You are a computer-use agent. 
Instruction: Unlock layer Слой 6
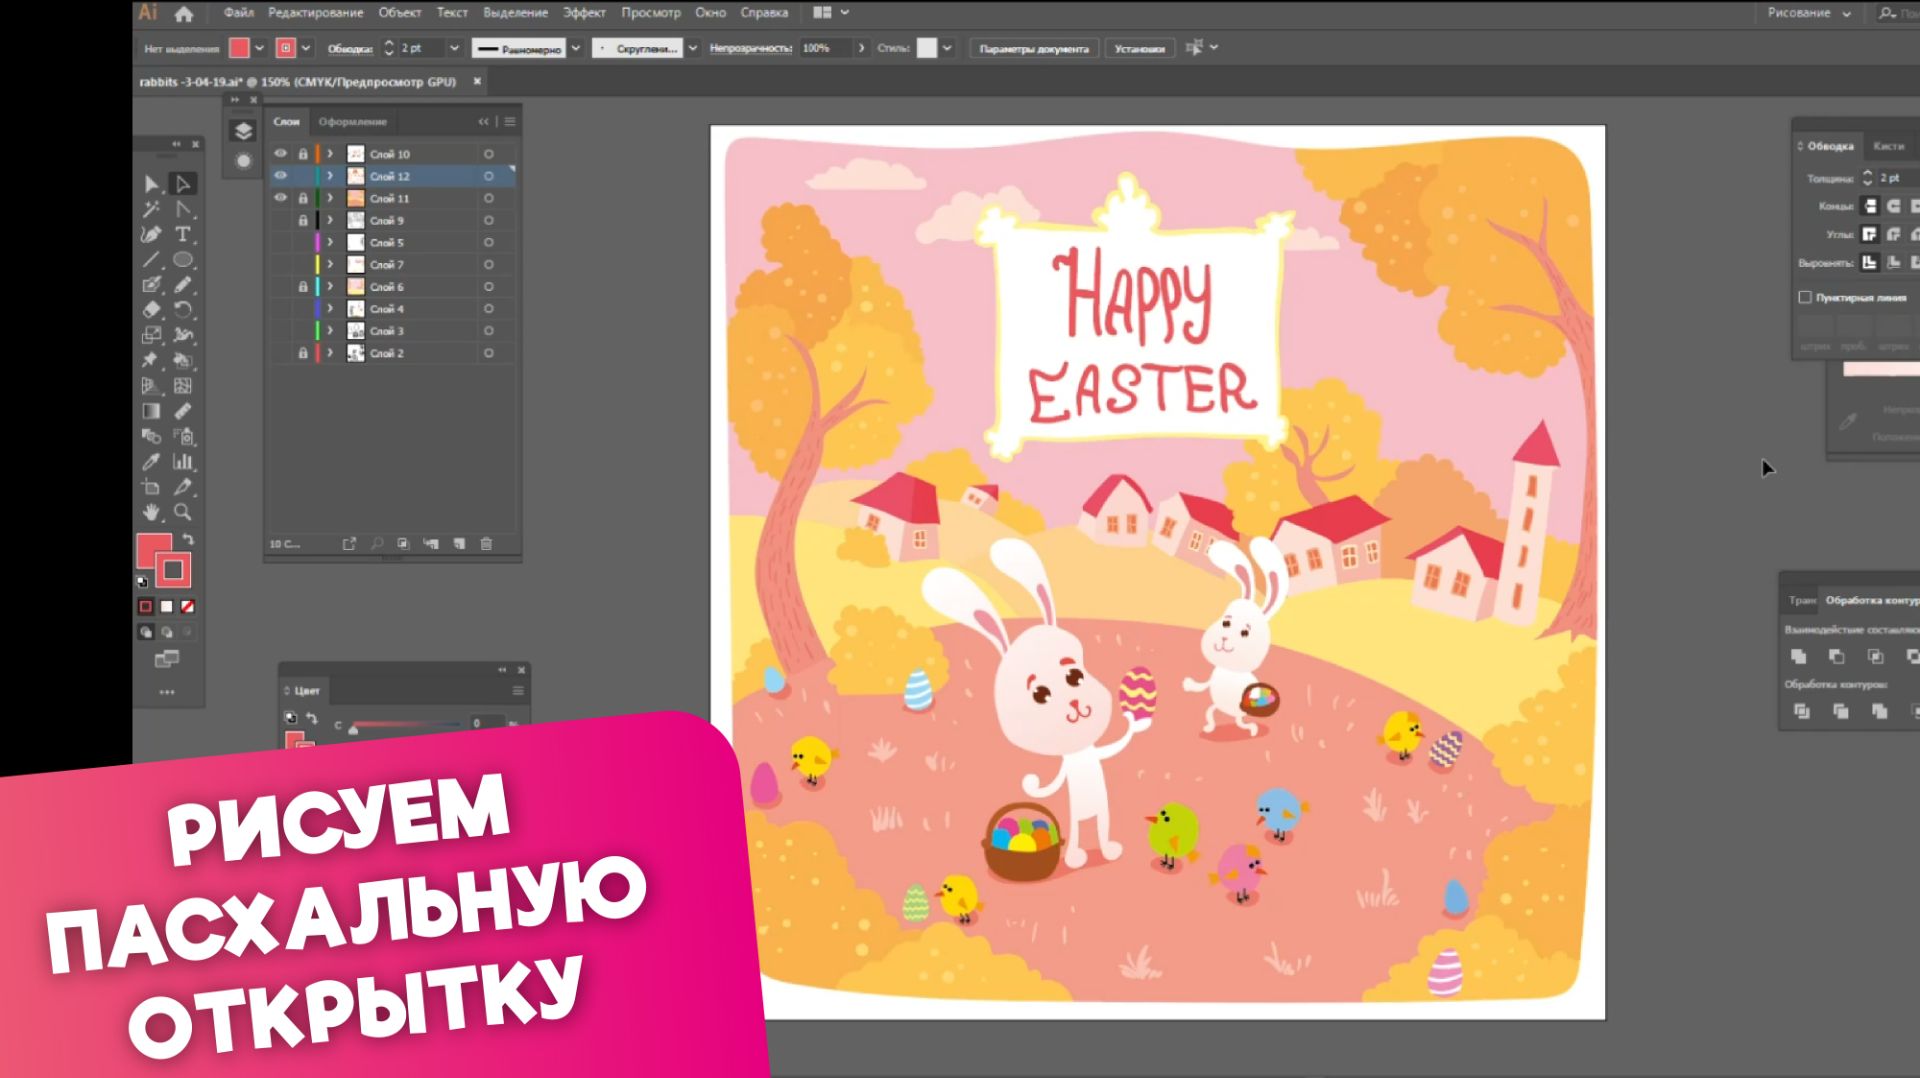(302, 287)
